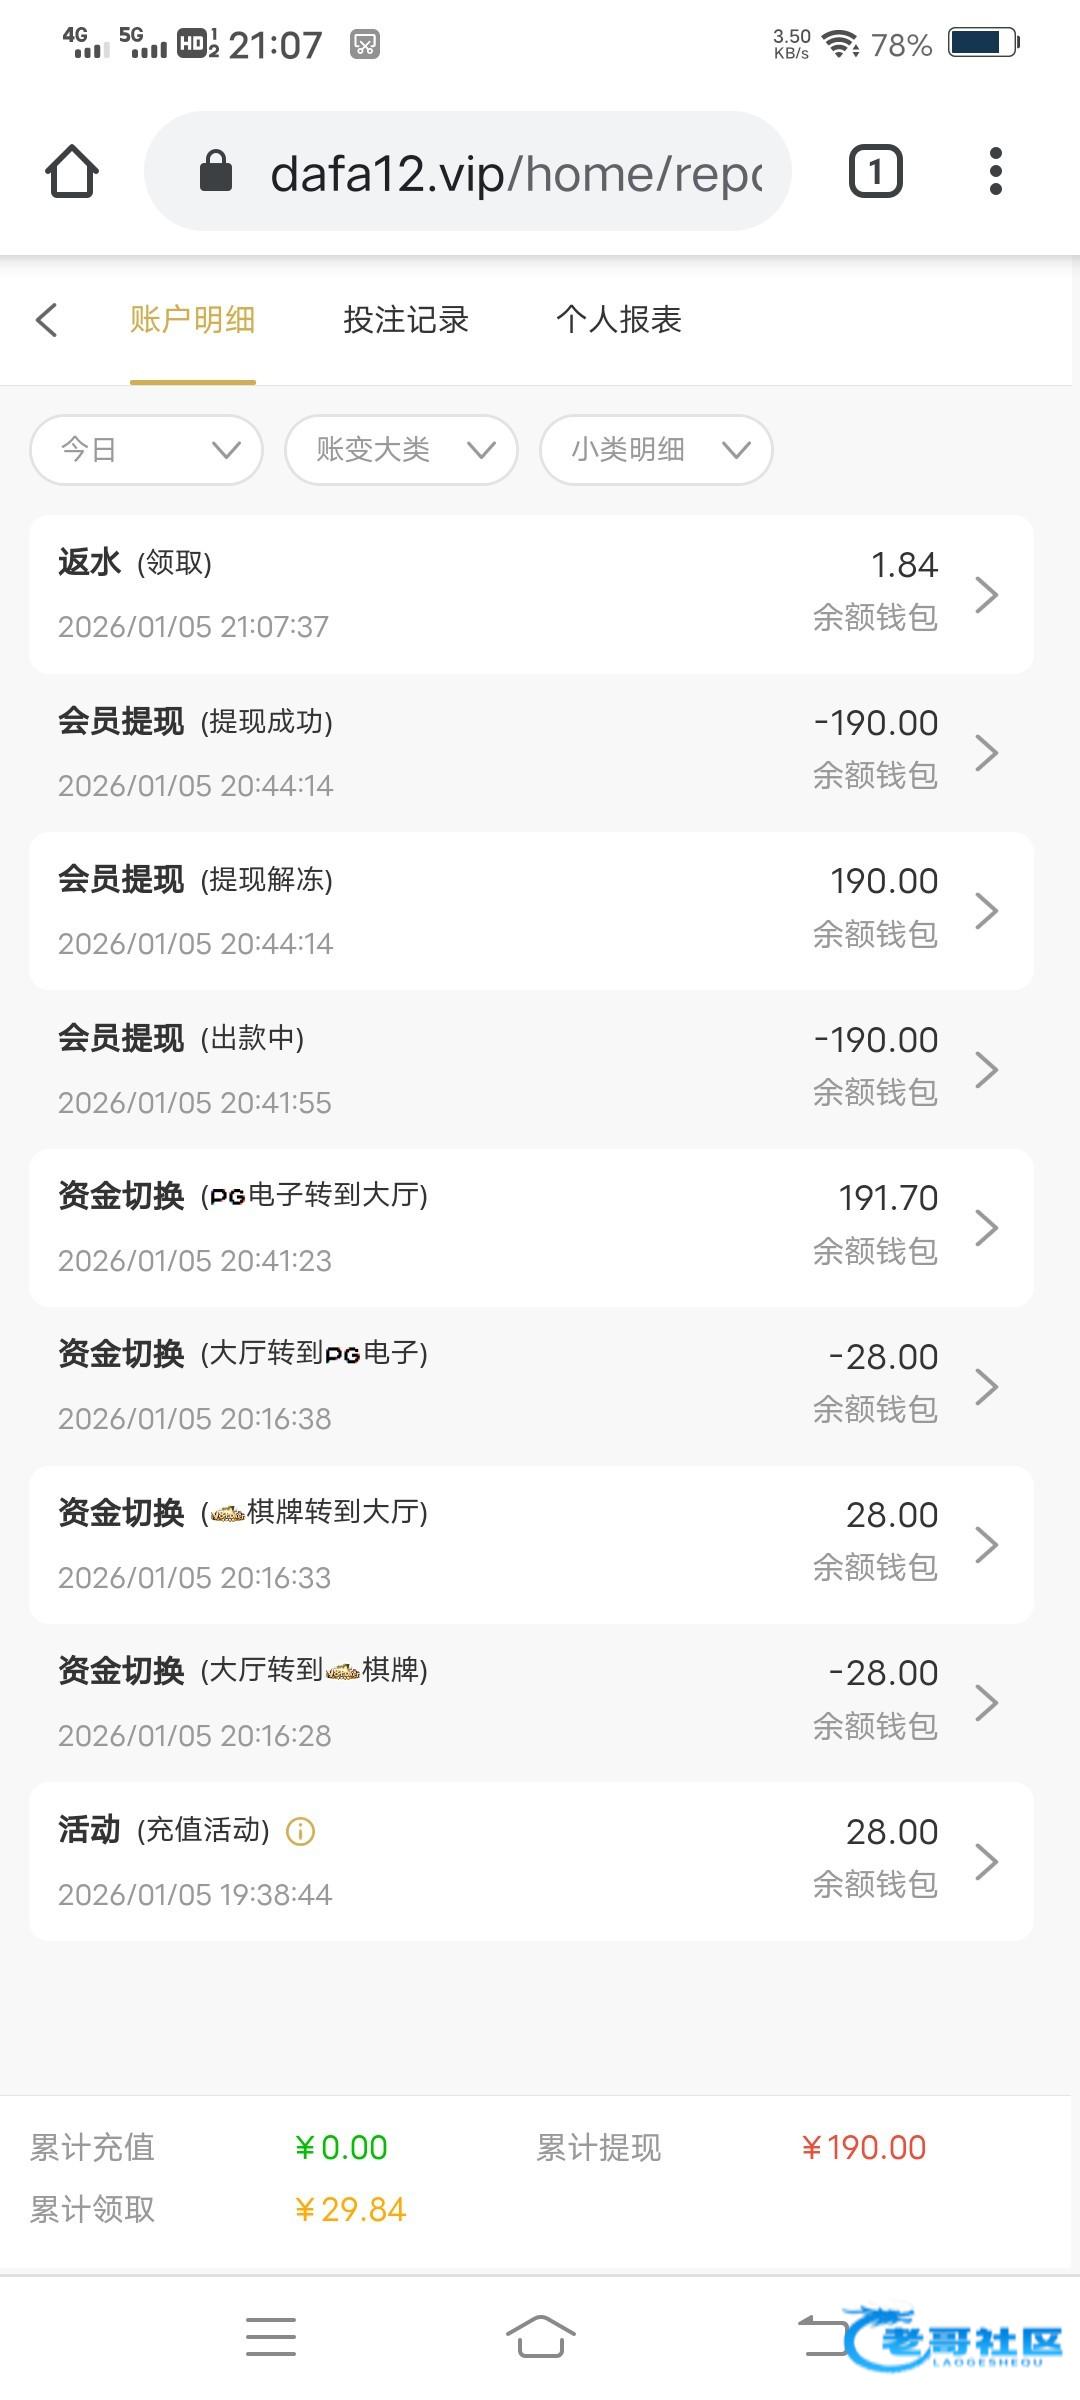Tap the bottom navigation menu icon

271,2337
